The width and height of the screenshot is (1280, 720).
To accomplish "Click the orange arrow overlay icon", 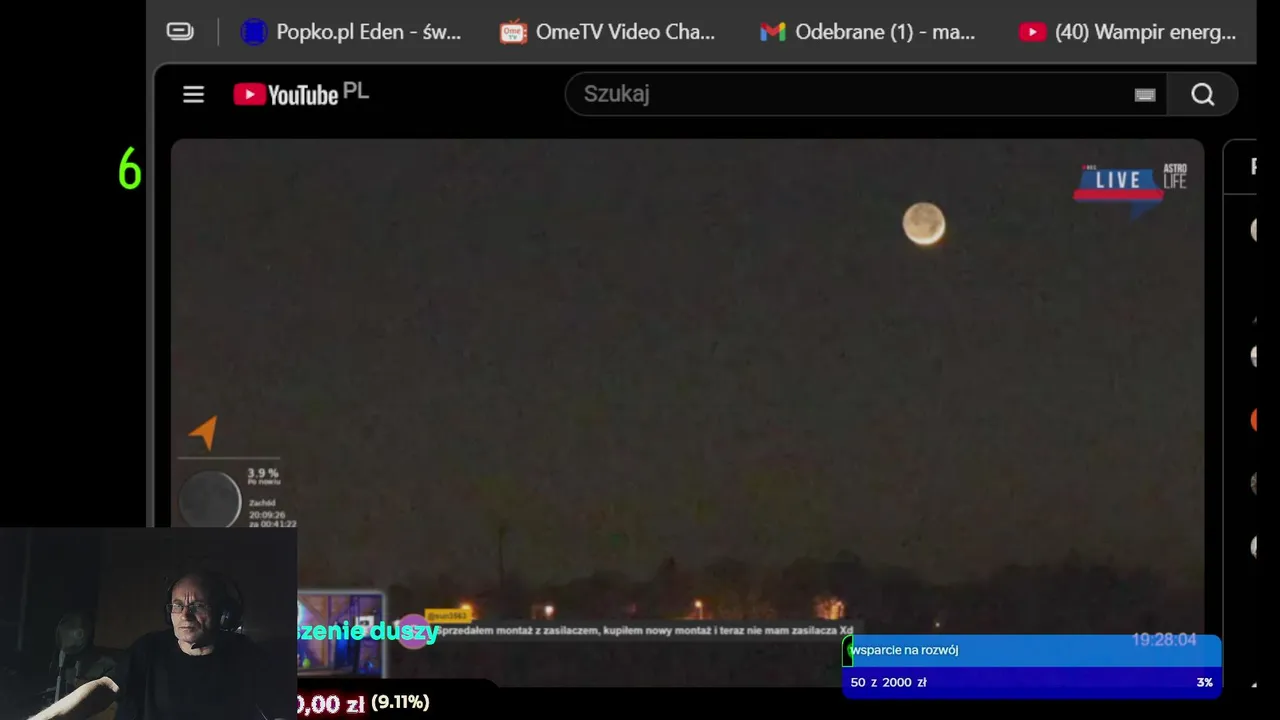I will click(204, 432).
